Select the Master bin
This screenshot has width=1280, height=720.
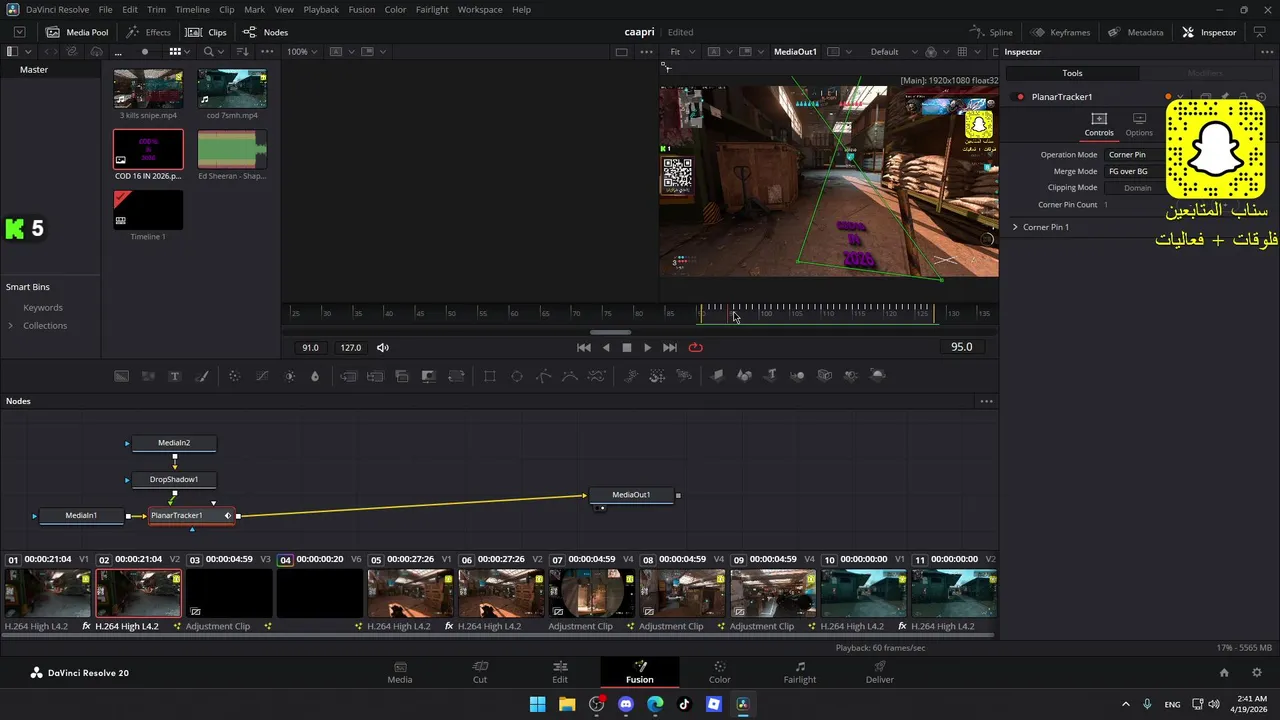34,70
